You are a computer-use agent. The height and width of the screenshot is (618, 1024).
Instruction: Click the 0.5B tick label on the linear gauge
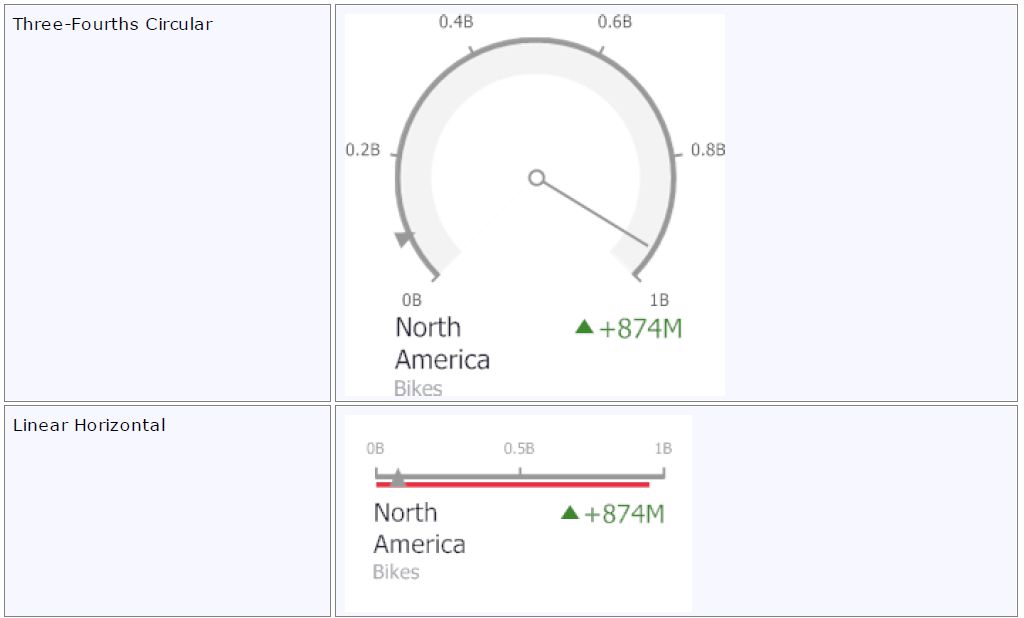[519, 448]
